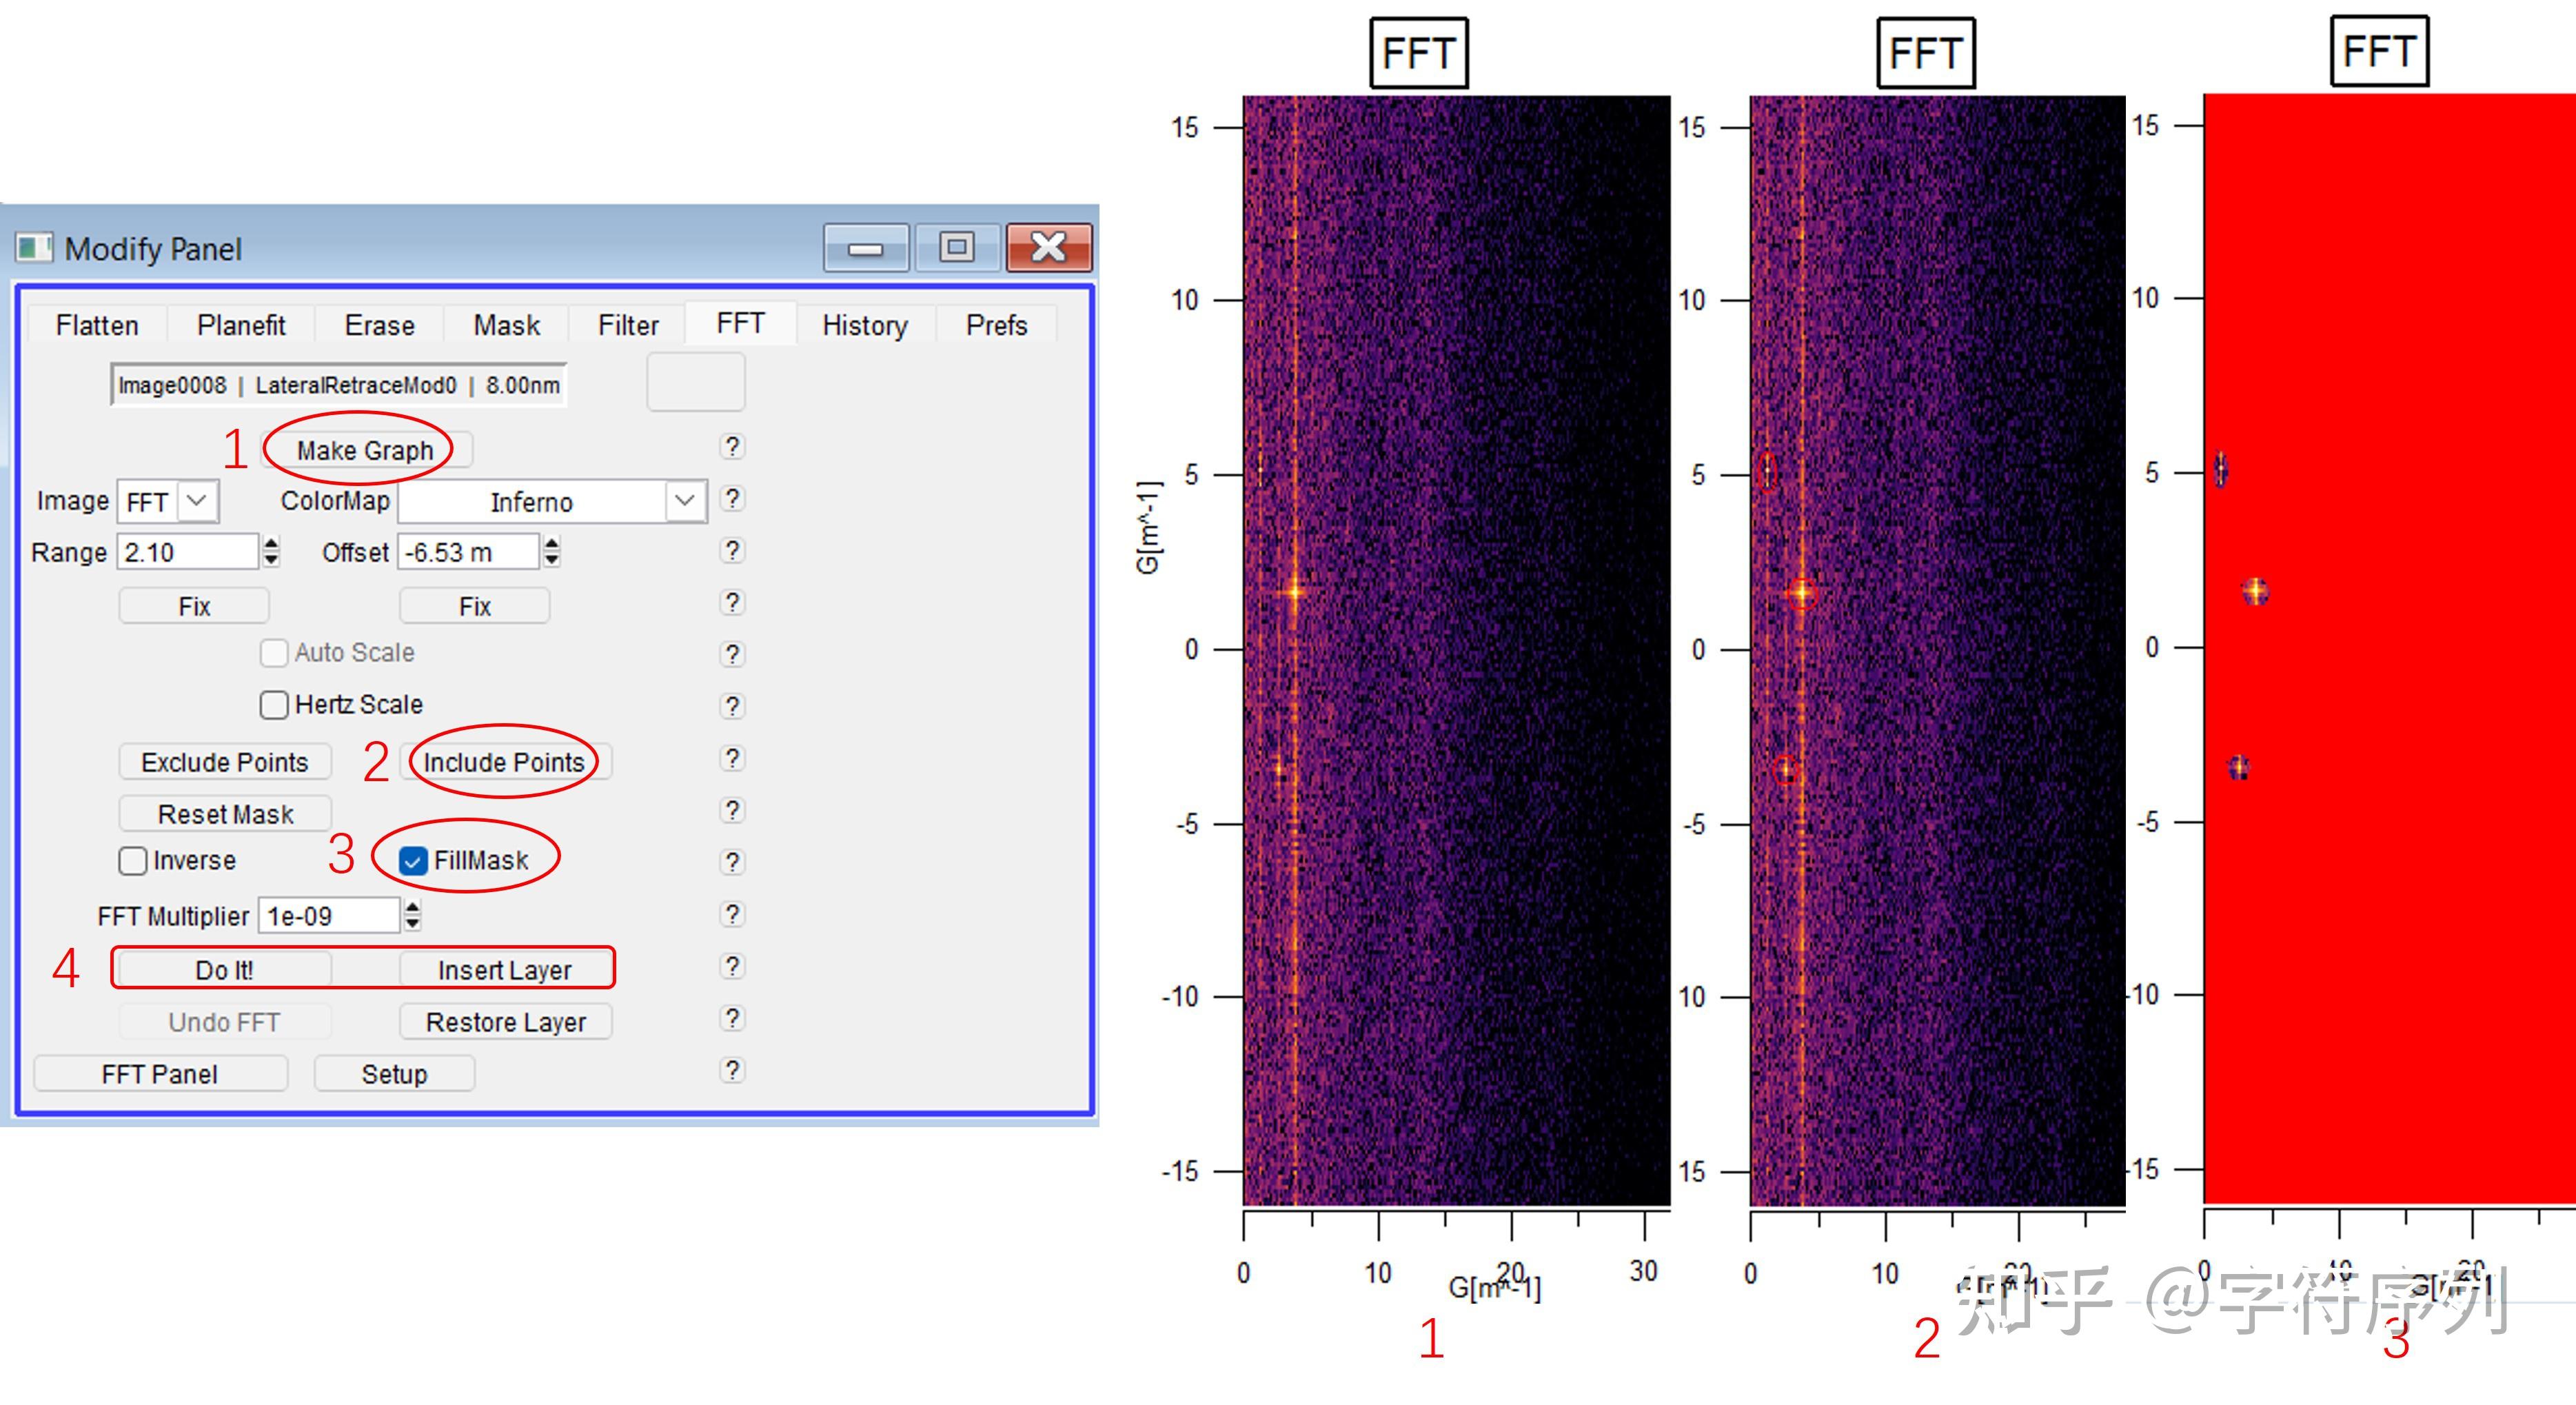Switch to the Filter tab
Screen dimensions: 2576x1405
point(628,325)
